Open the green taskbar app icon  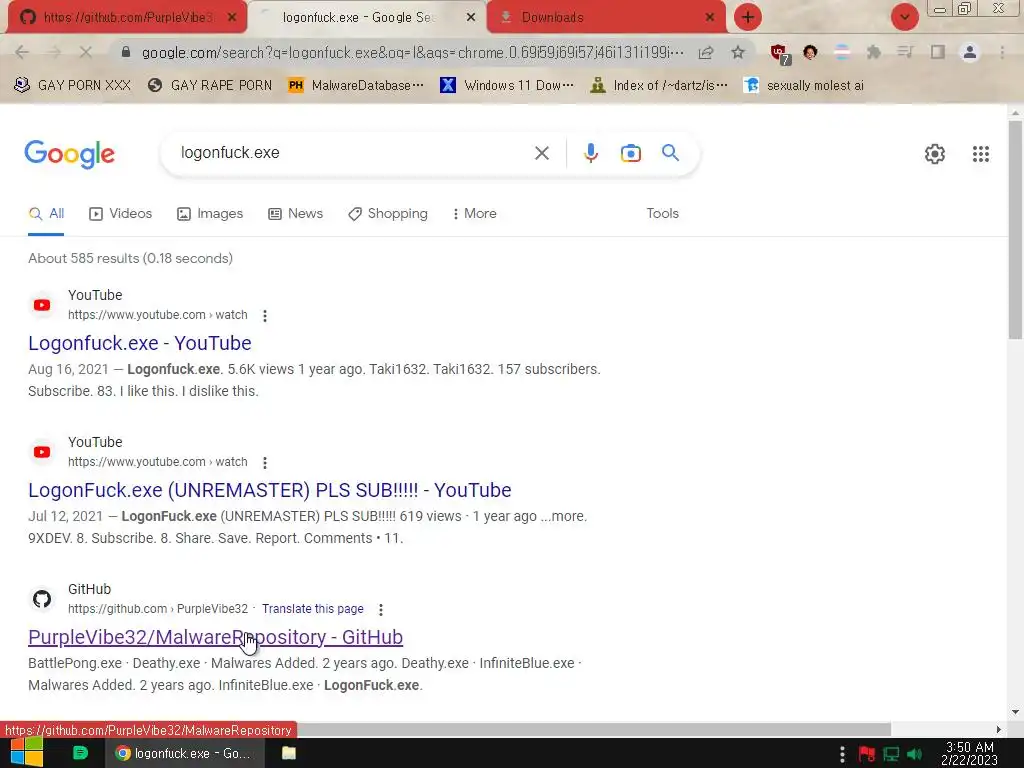[80, 753]
